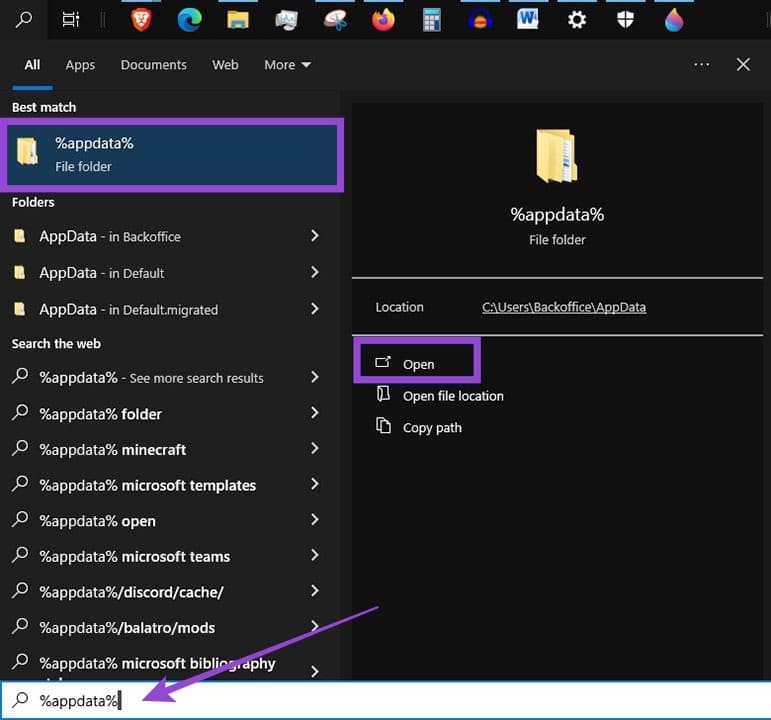The width and height of the screenshot is (771, 720).
Task: Choose Copy path for the folder
Action: coord(432,428)
